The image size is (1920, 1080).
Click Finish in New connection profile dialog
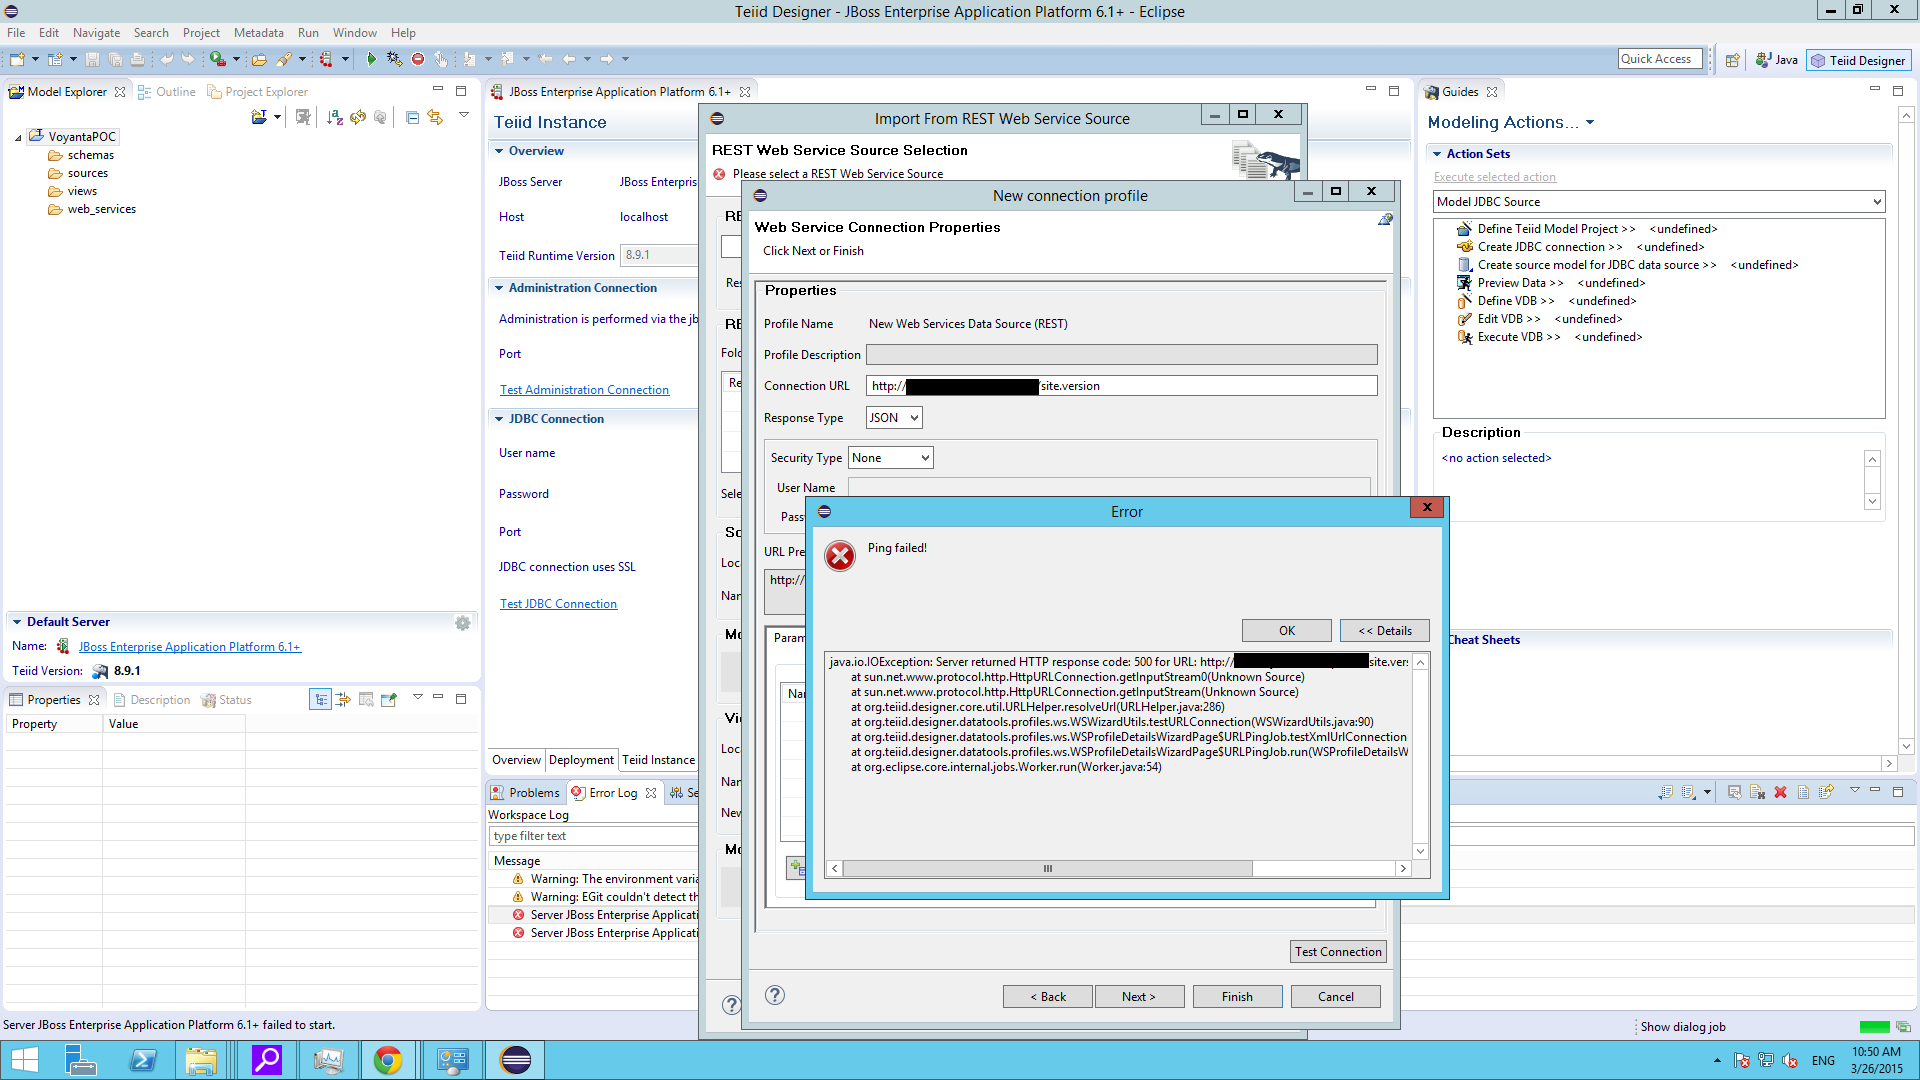1237,997
